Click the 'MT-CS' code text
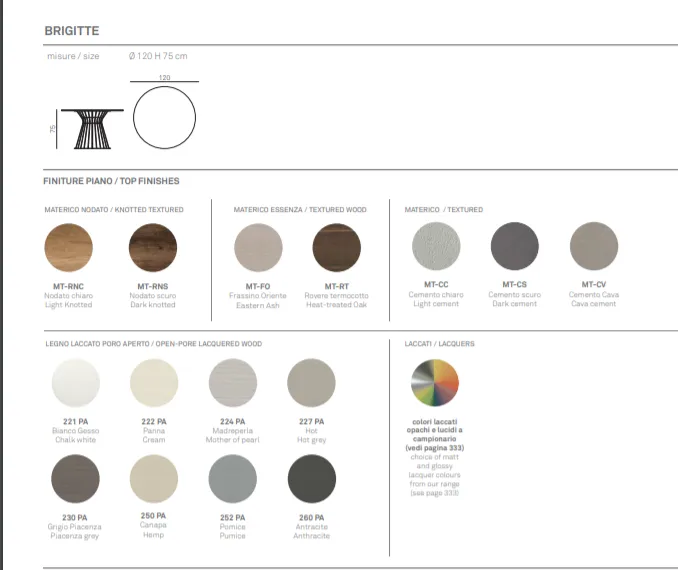This screenshot has height=570, width=678. pyautogui.click(x=515, y=285)
